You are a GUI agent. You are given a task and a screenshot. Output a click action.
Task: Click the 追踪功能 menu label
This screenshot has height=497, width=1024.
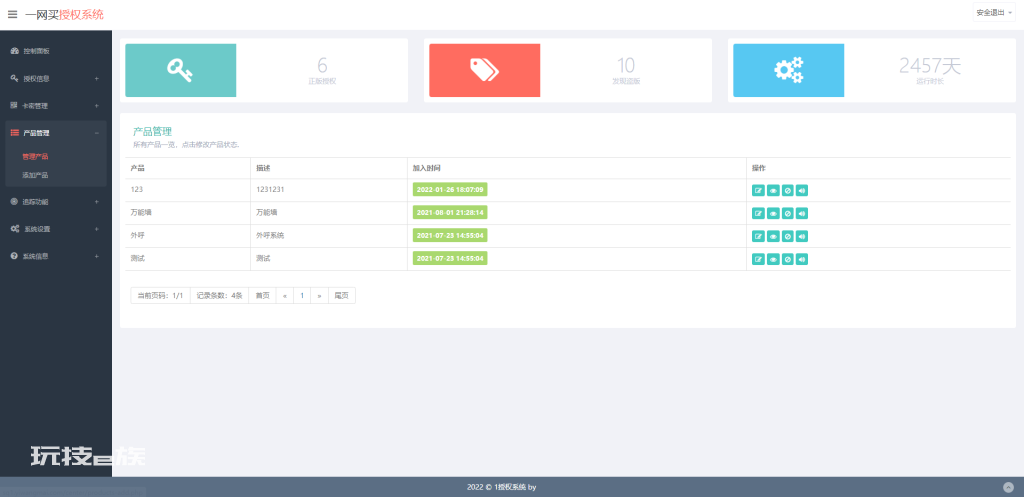click(x=35, y=202)
